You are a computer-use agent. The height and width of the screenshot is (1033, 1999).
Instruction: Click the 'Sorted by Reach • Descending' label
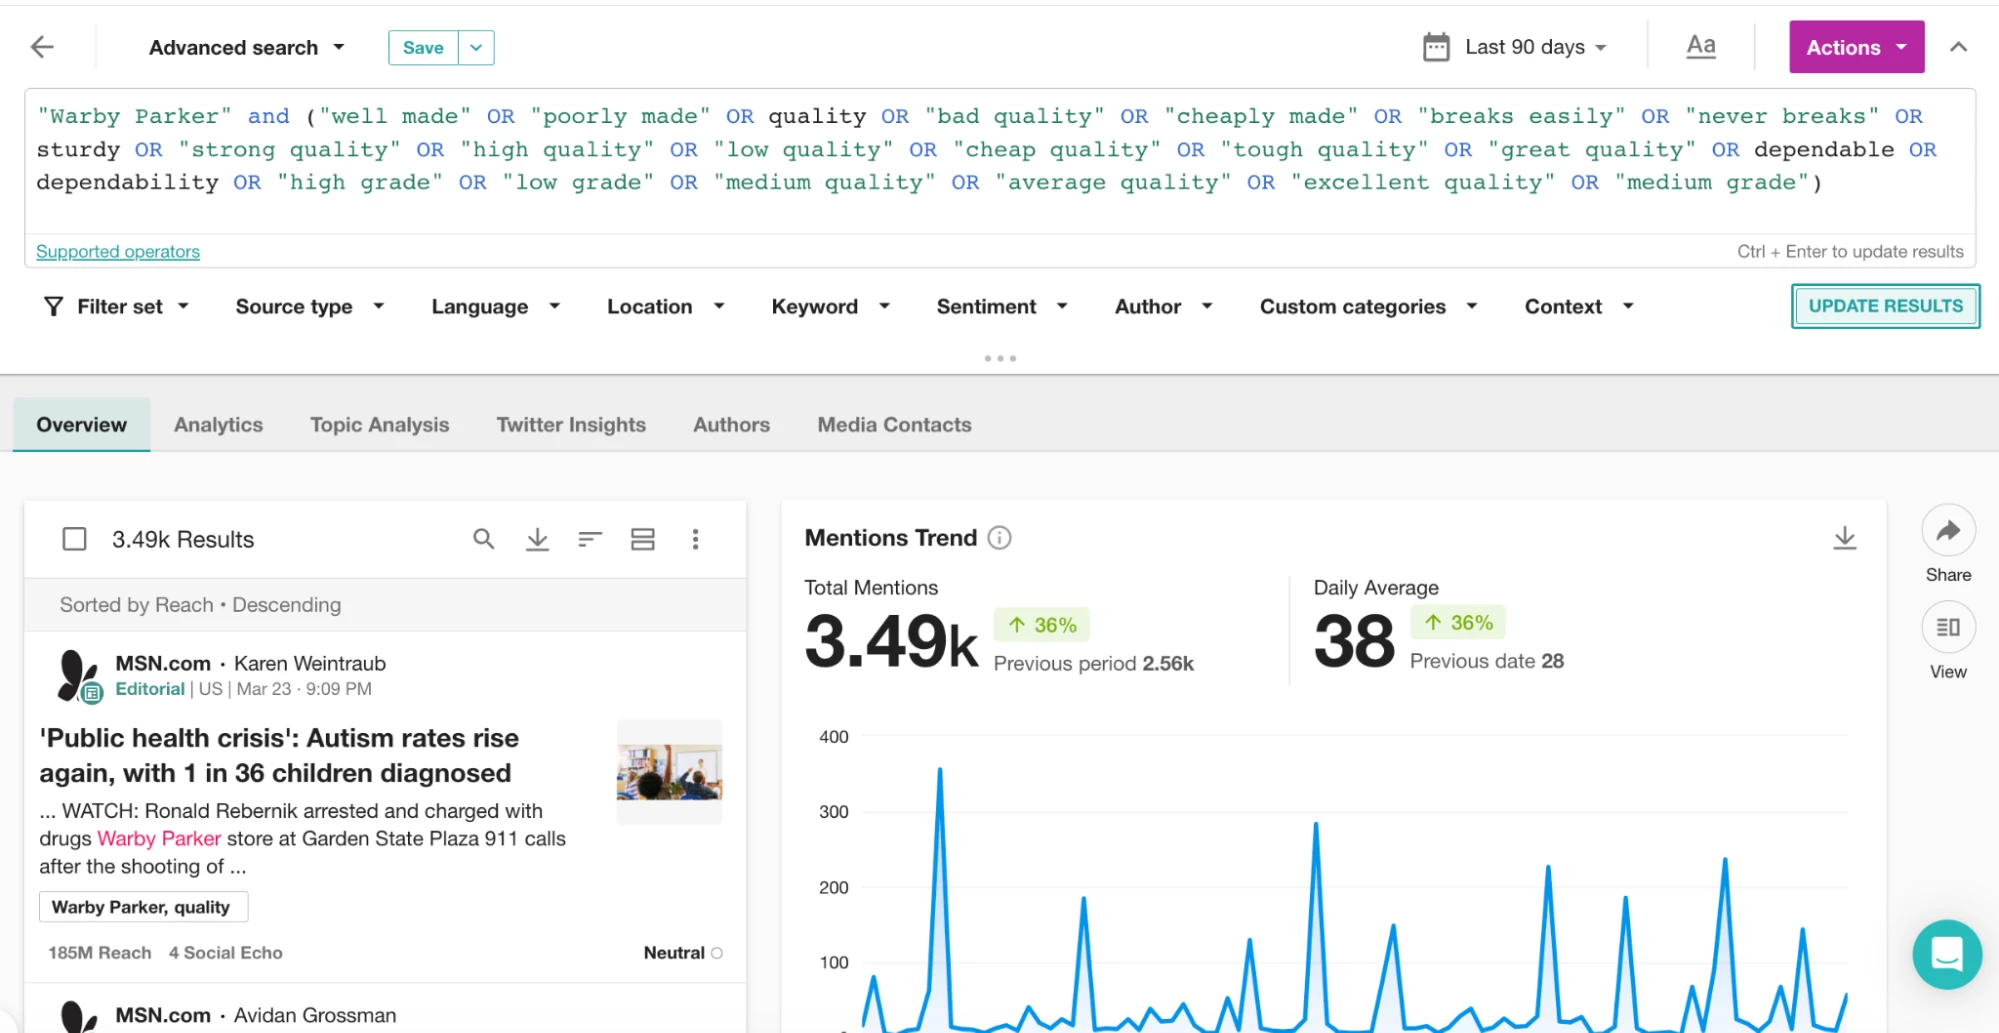pyautogui.click(x=200, y=605)
